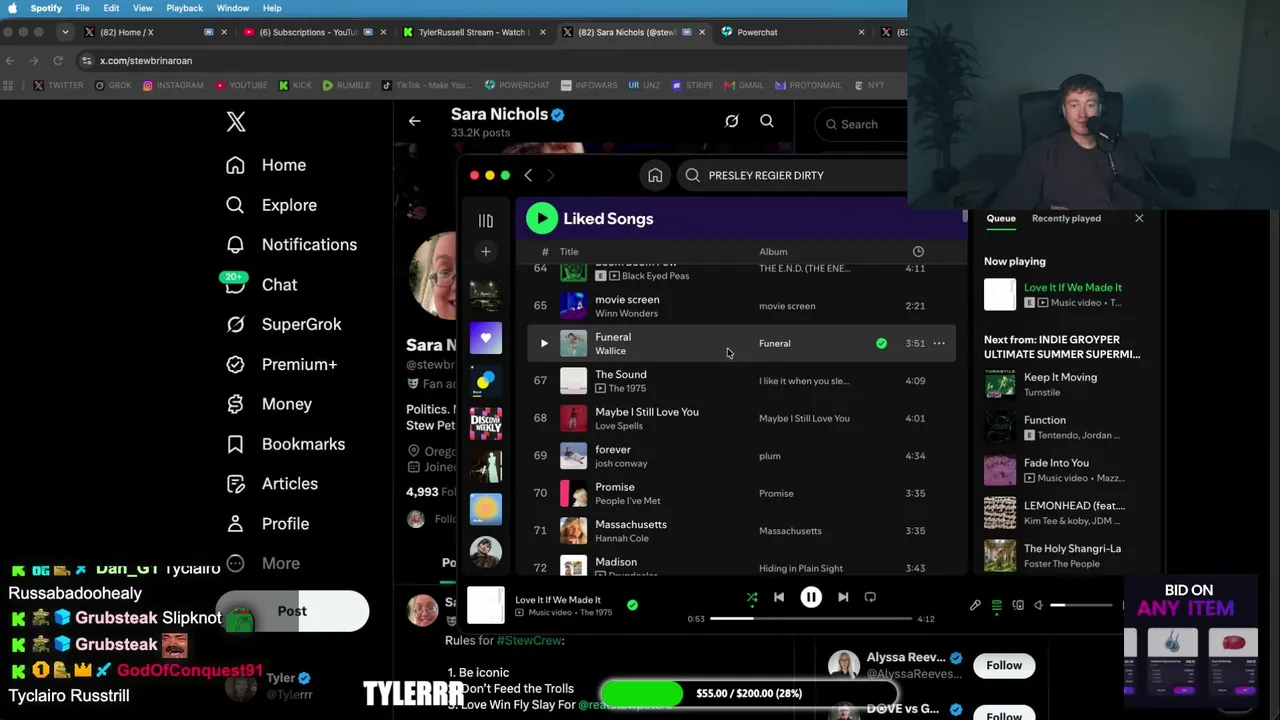Open Discover Weekly playlist in sidebar

pyautogui.click(x=486, y=423)
